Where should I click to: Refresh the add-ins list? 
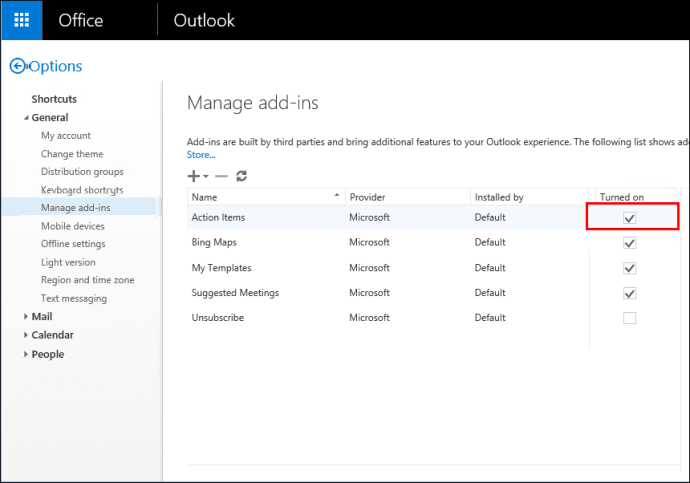click(242, 176)
